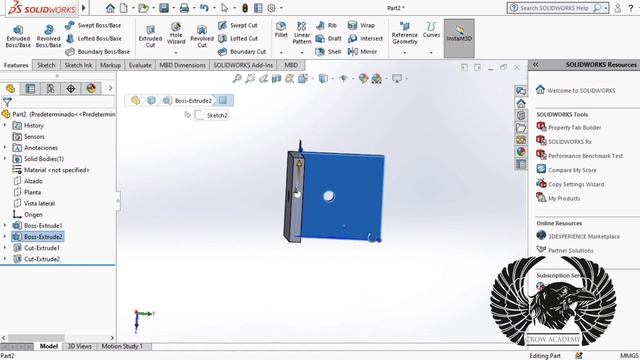Pick the Lofted Boss/Base command
The image size is (640, 360).
point(93,38)
